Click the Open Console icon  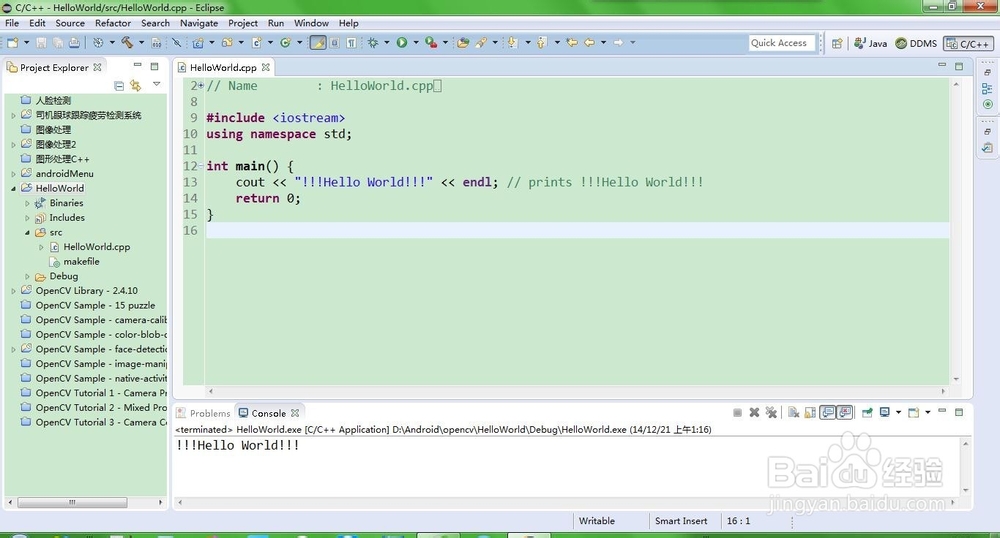click(x=914, y=412)
